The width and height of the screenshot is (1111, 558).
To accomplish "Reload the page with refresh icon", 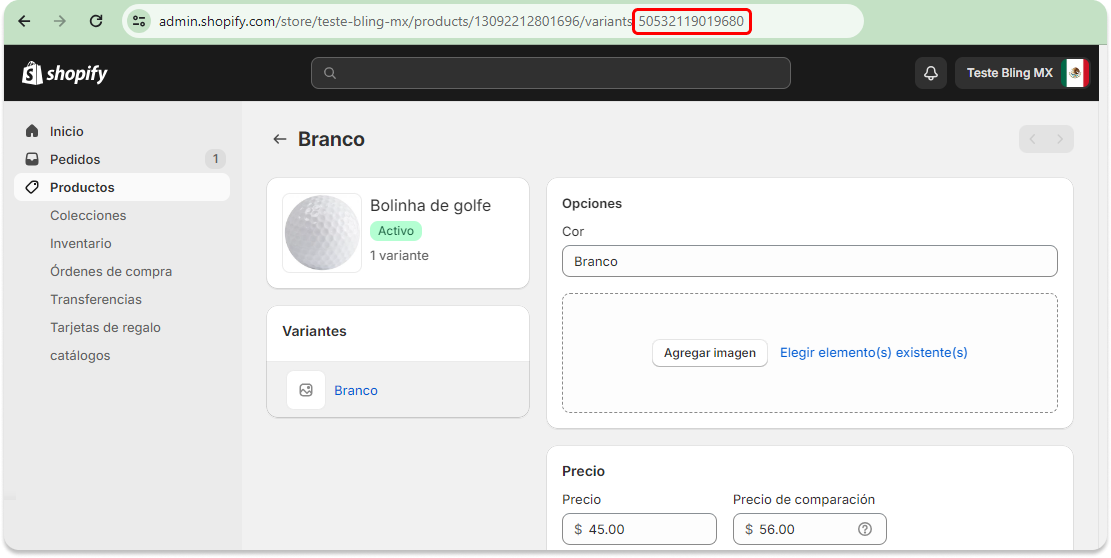I will click(96, 21).
